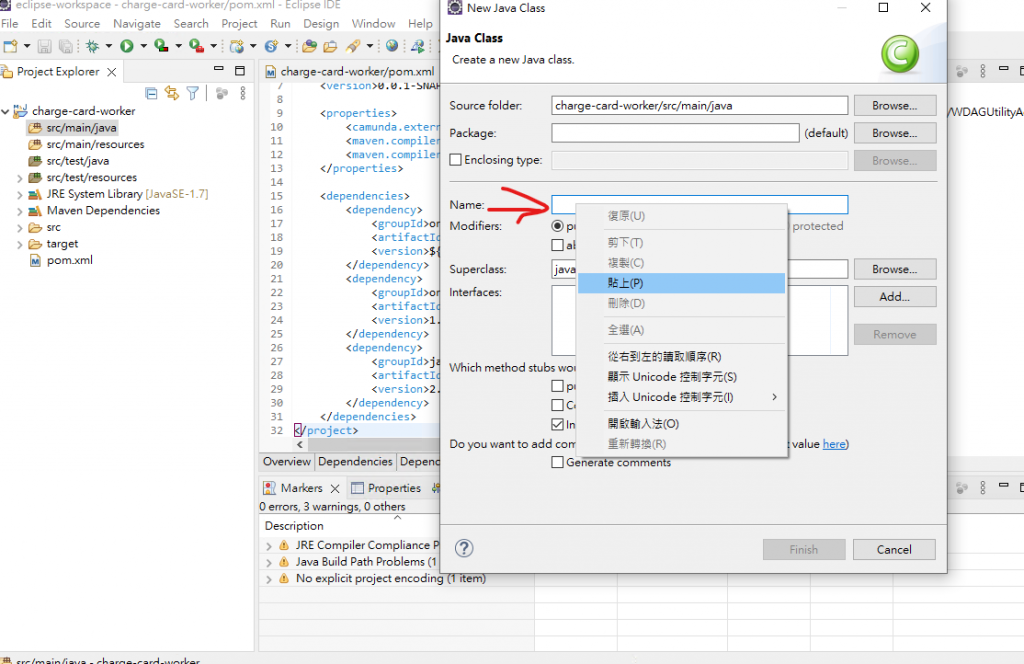The image size is (1024, 664).
Task: Toggle the Enclosing type checkbox
Action: tap(456, 159)
